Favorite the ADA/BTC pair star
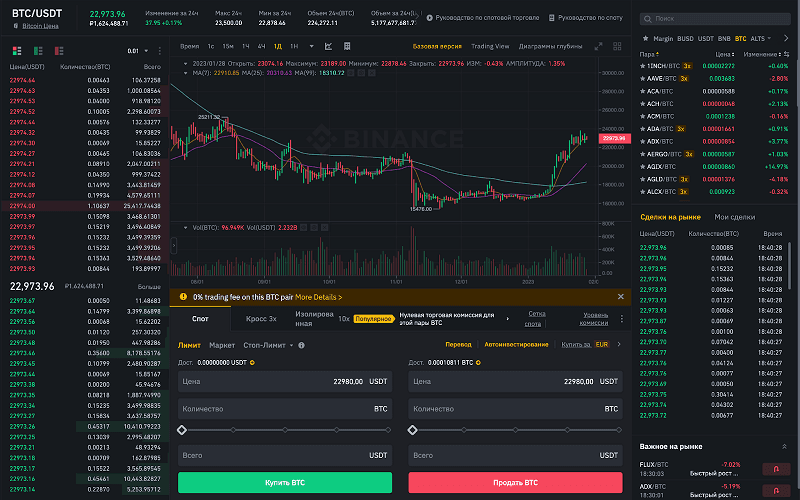This screenshot has height=500, width=800. 643,129
